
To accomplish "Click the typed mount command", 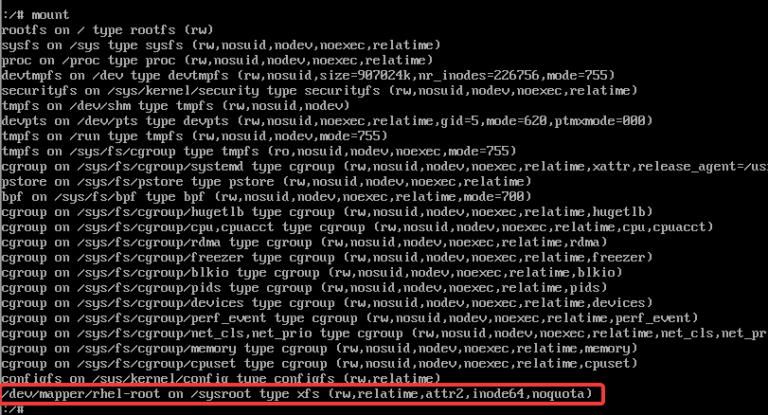I will click(x=50, y=15).
